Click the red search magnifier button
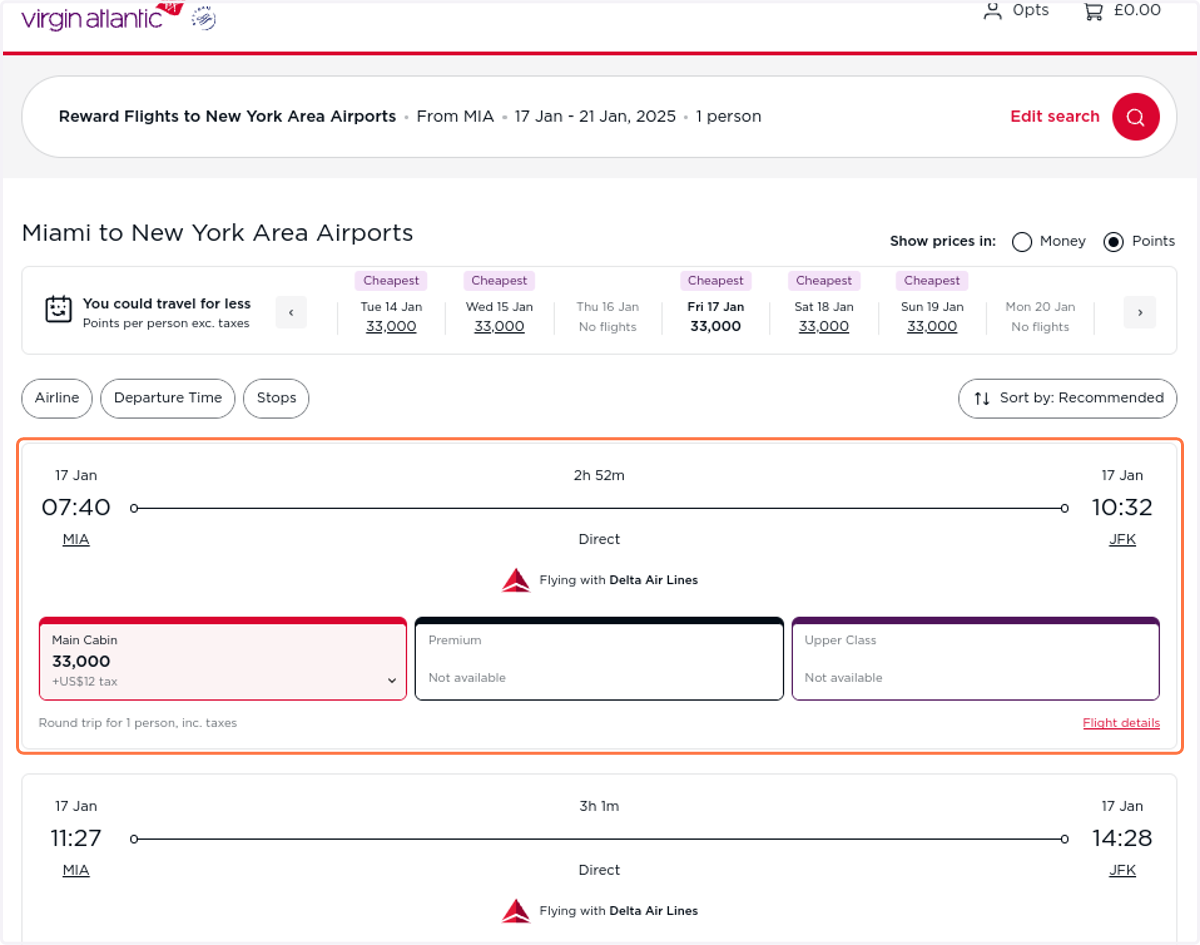The height and width of the screenshot is (945, 1200). pyautogui.click(x=1135, y=117)
